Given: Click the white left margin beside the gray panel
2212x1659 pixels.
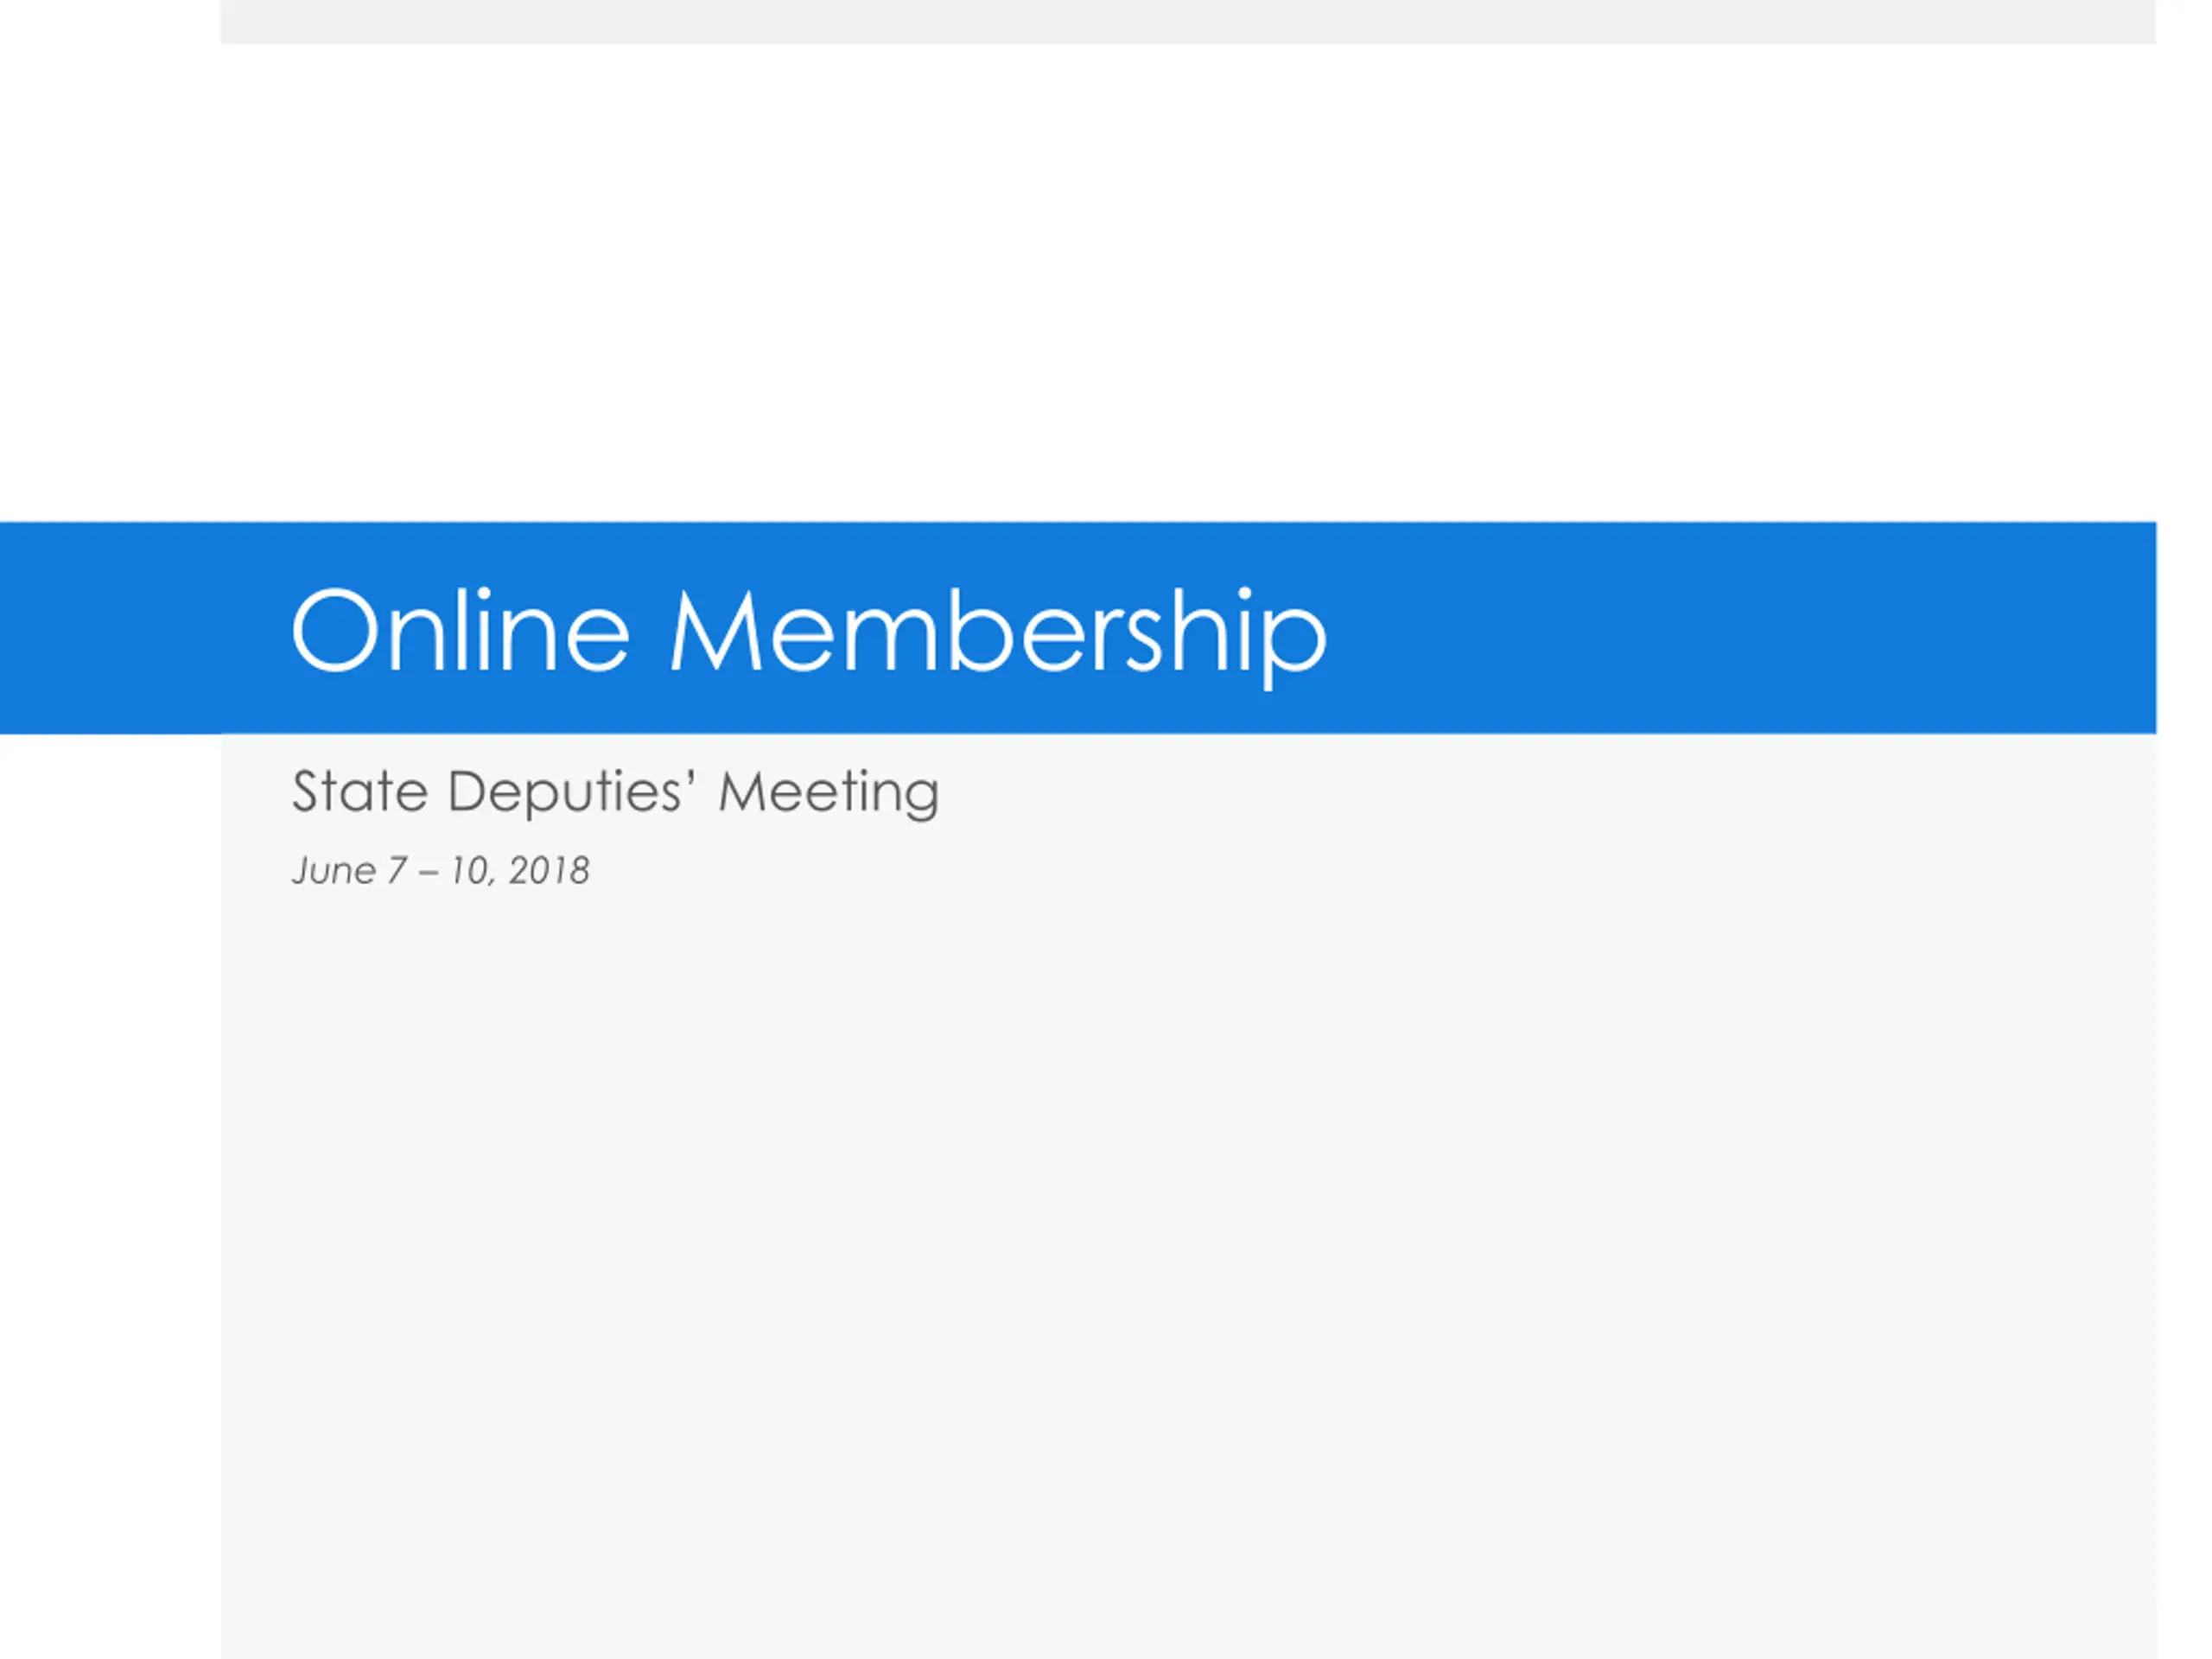Looking at the screenshot, I should pyautogui.click(x=110, y=1200).
